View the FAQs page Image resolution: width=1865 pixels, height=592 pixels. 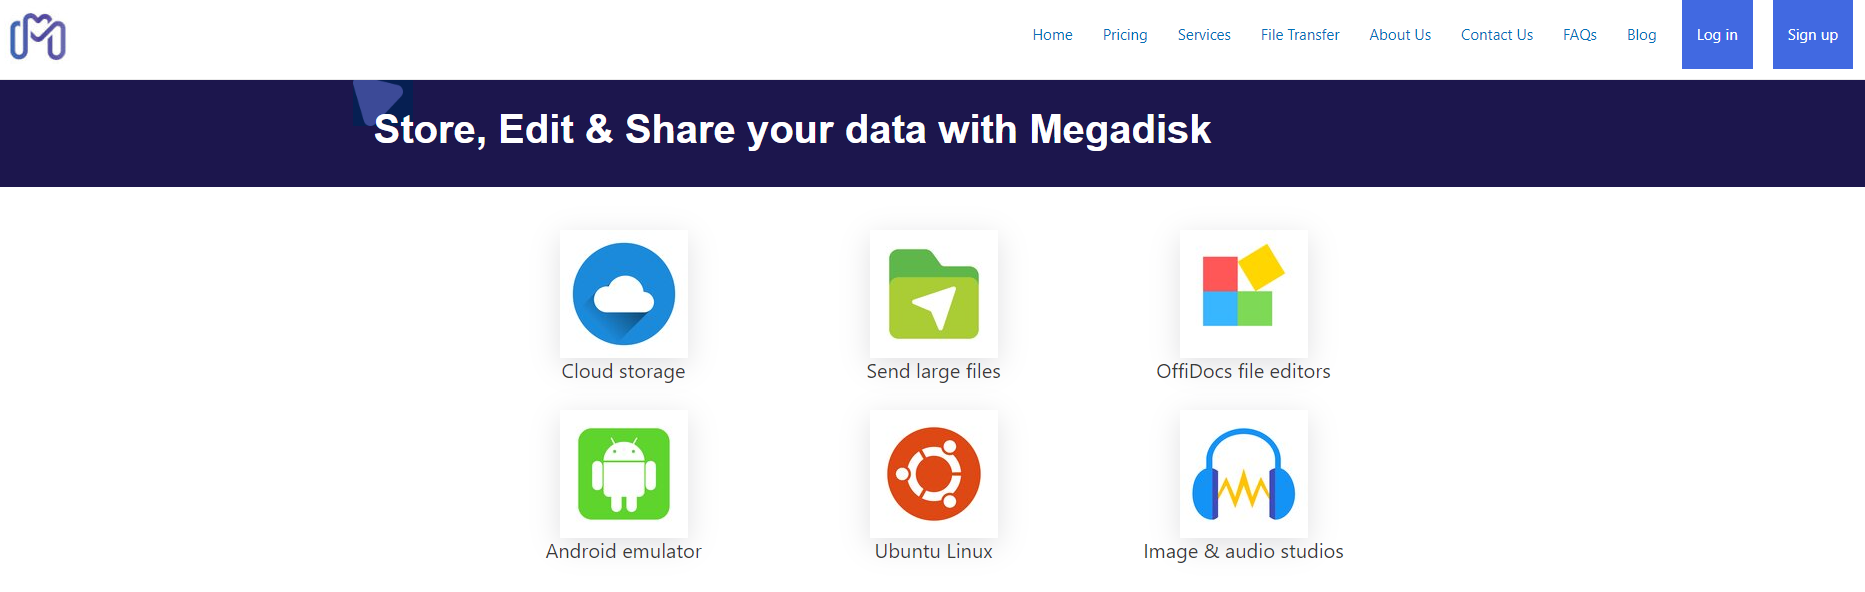(1579, 35)
